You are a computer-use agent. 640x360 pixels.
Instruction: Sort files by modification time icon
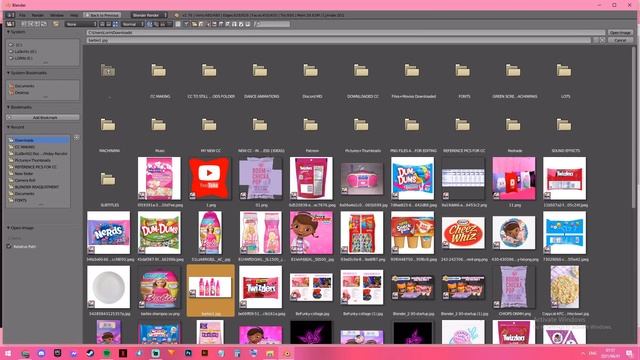tap(162, 24)
